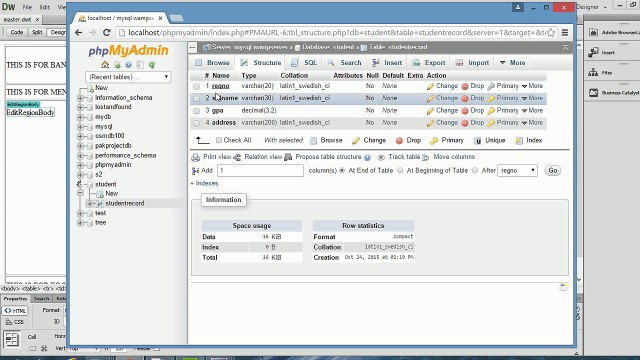Screen dimensions: 640x360
Task: Expand the + Indexes link
Action: pyautogui.click(x=204, y=184)
